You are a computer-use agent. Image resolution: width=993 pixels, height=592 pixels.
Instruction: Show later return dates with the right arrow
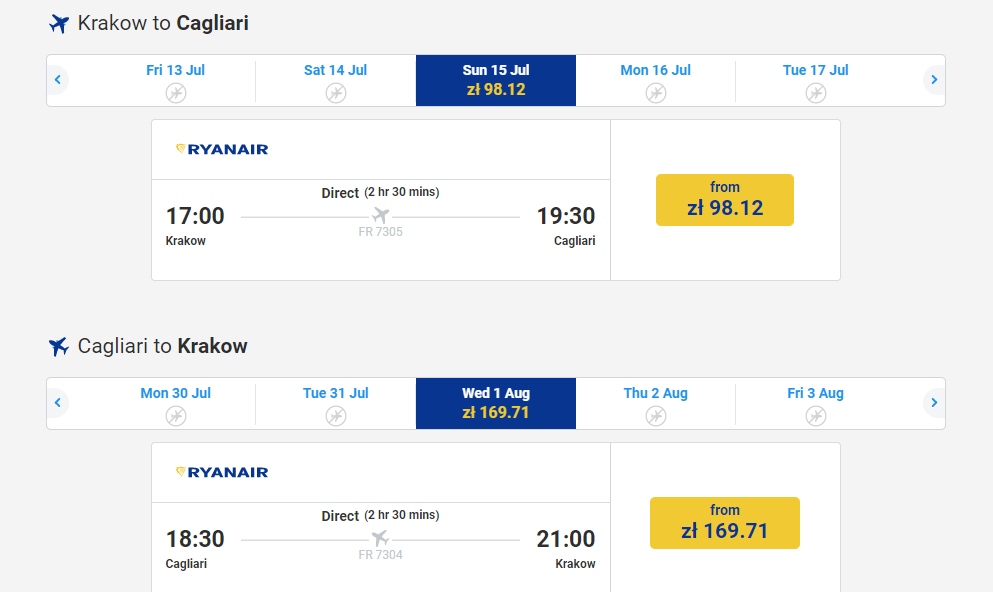click(934, 403)
